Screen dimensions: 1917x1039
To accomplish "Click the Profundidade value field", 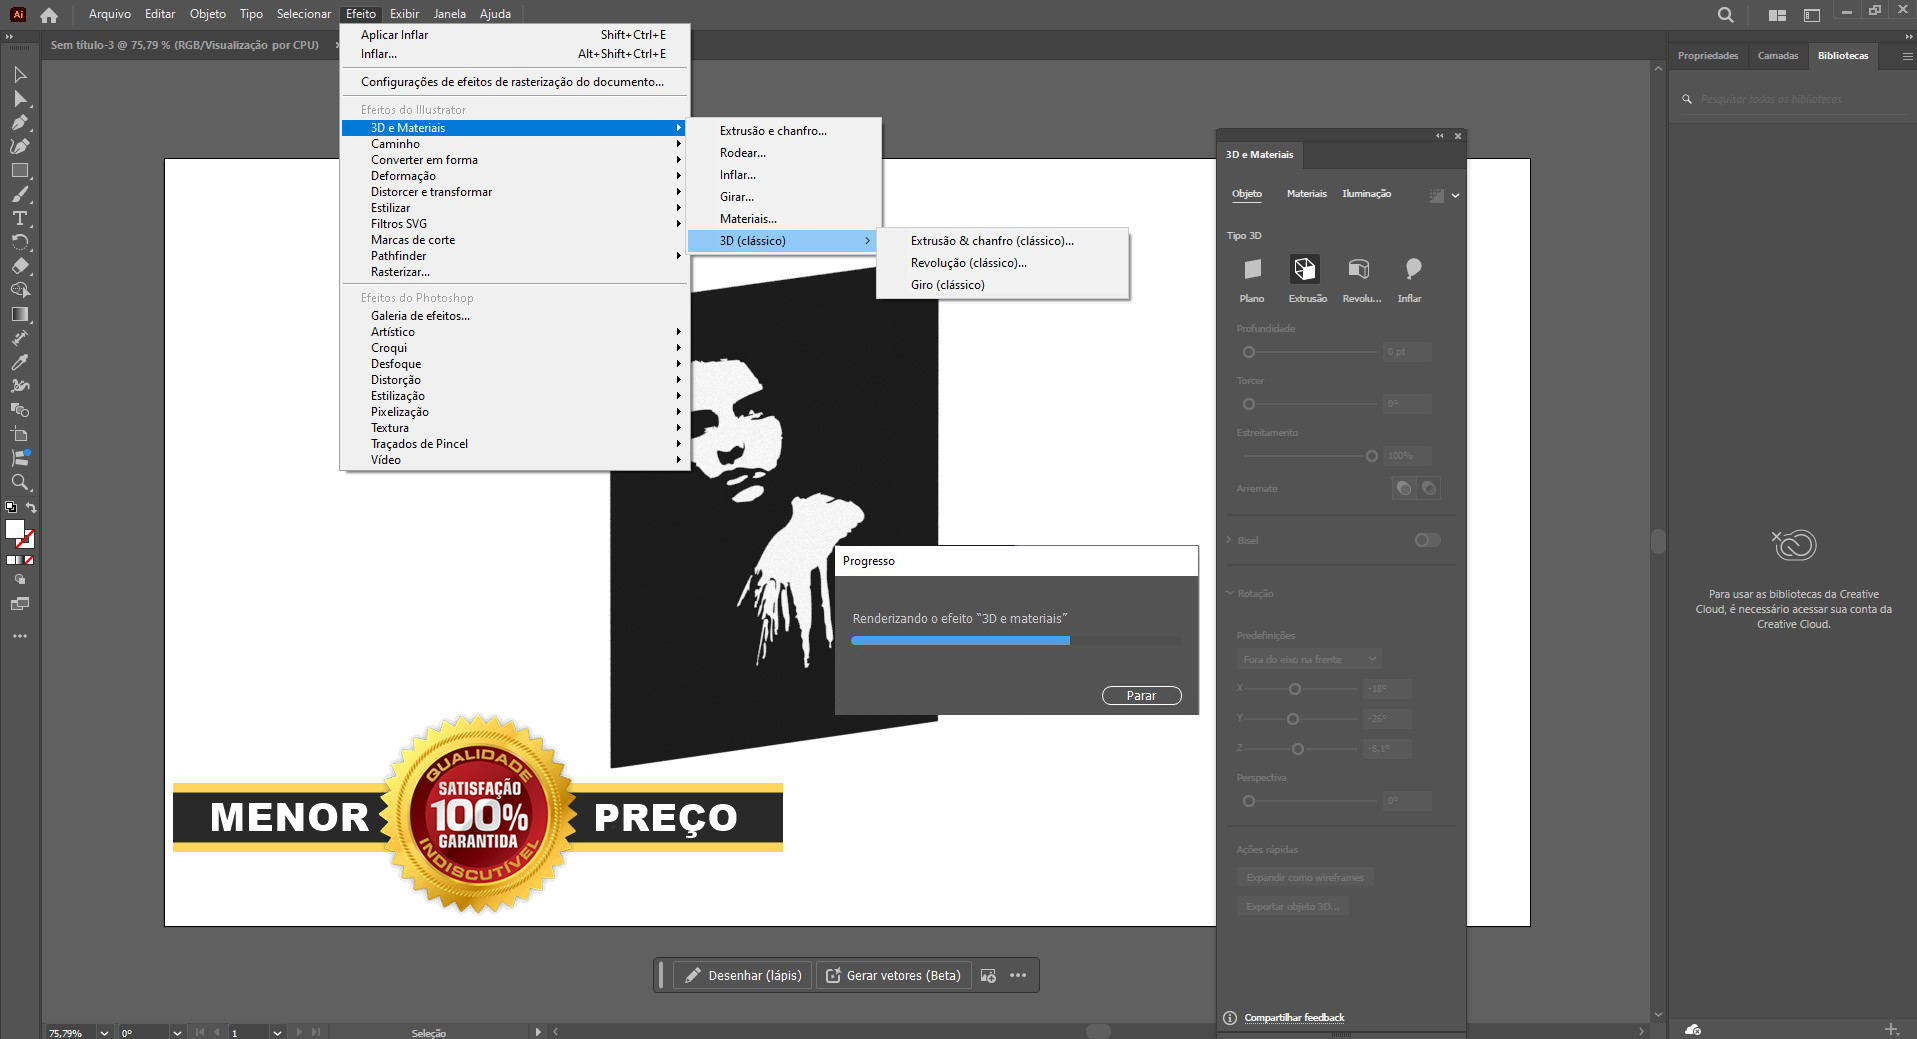I will (x=1407, y=352).
